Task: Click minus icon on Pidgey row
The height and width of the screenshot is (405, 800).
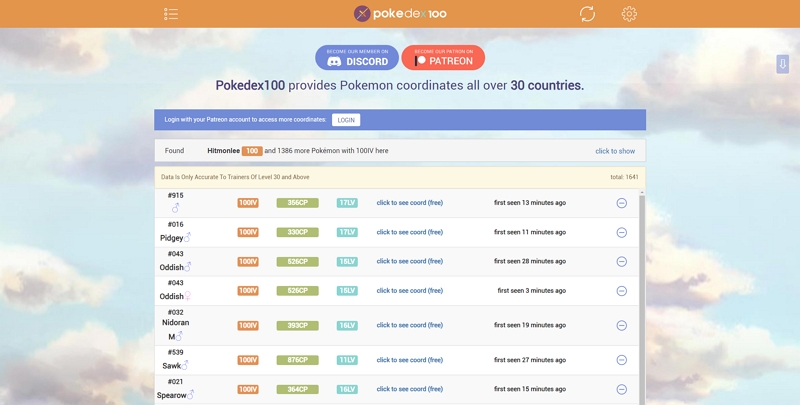Action: pyautogui.click(x=621, y=232)
